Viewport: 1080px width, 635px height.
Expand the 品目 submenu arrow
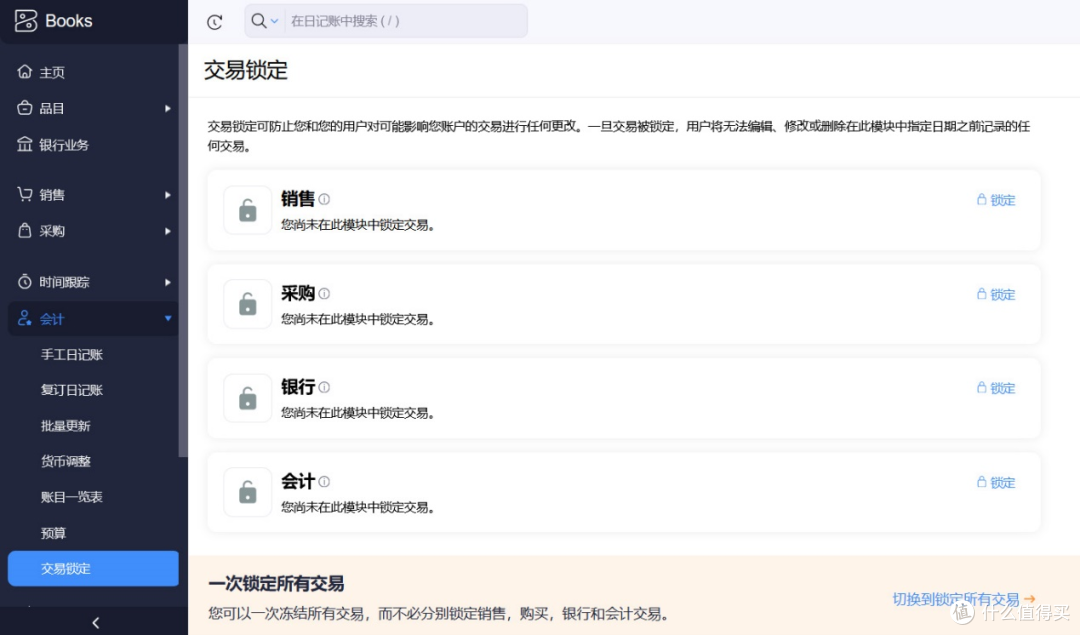tap(167, 109)
